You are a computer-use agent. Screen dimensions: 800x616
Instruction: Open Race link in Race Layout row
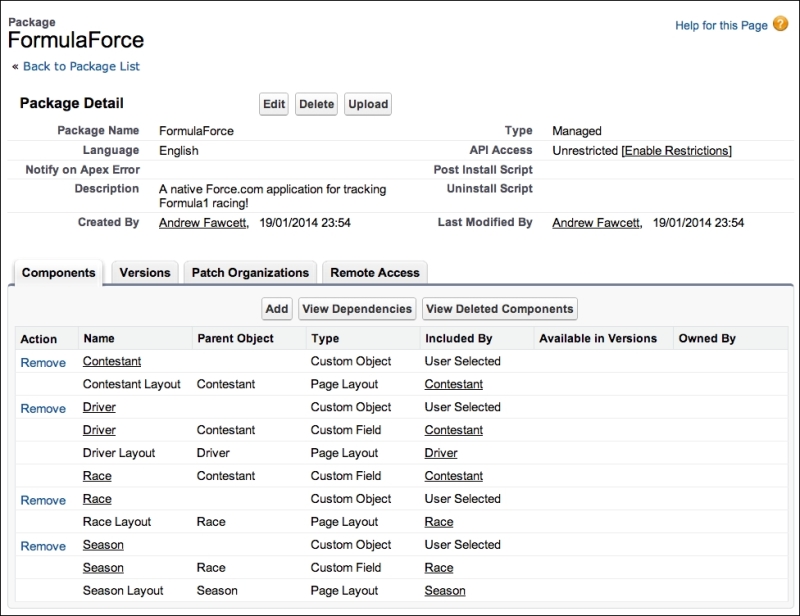439,522
